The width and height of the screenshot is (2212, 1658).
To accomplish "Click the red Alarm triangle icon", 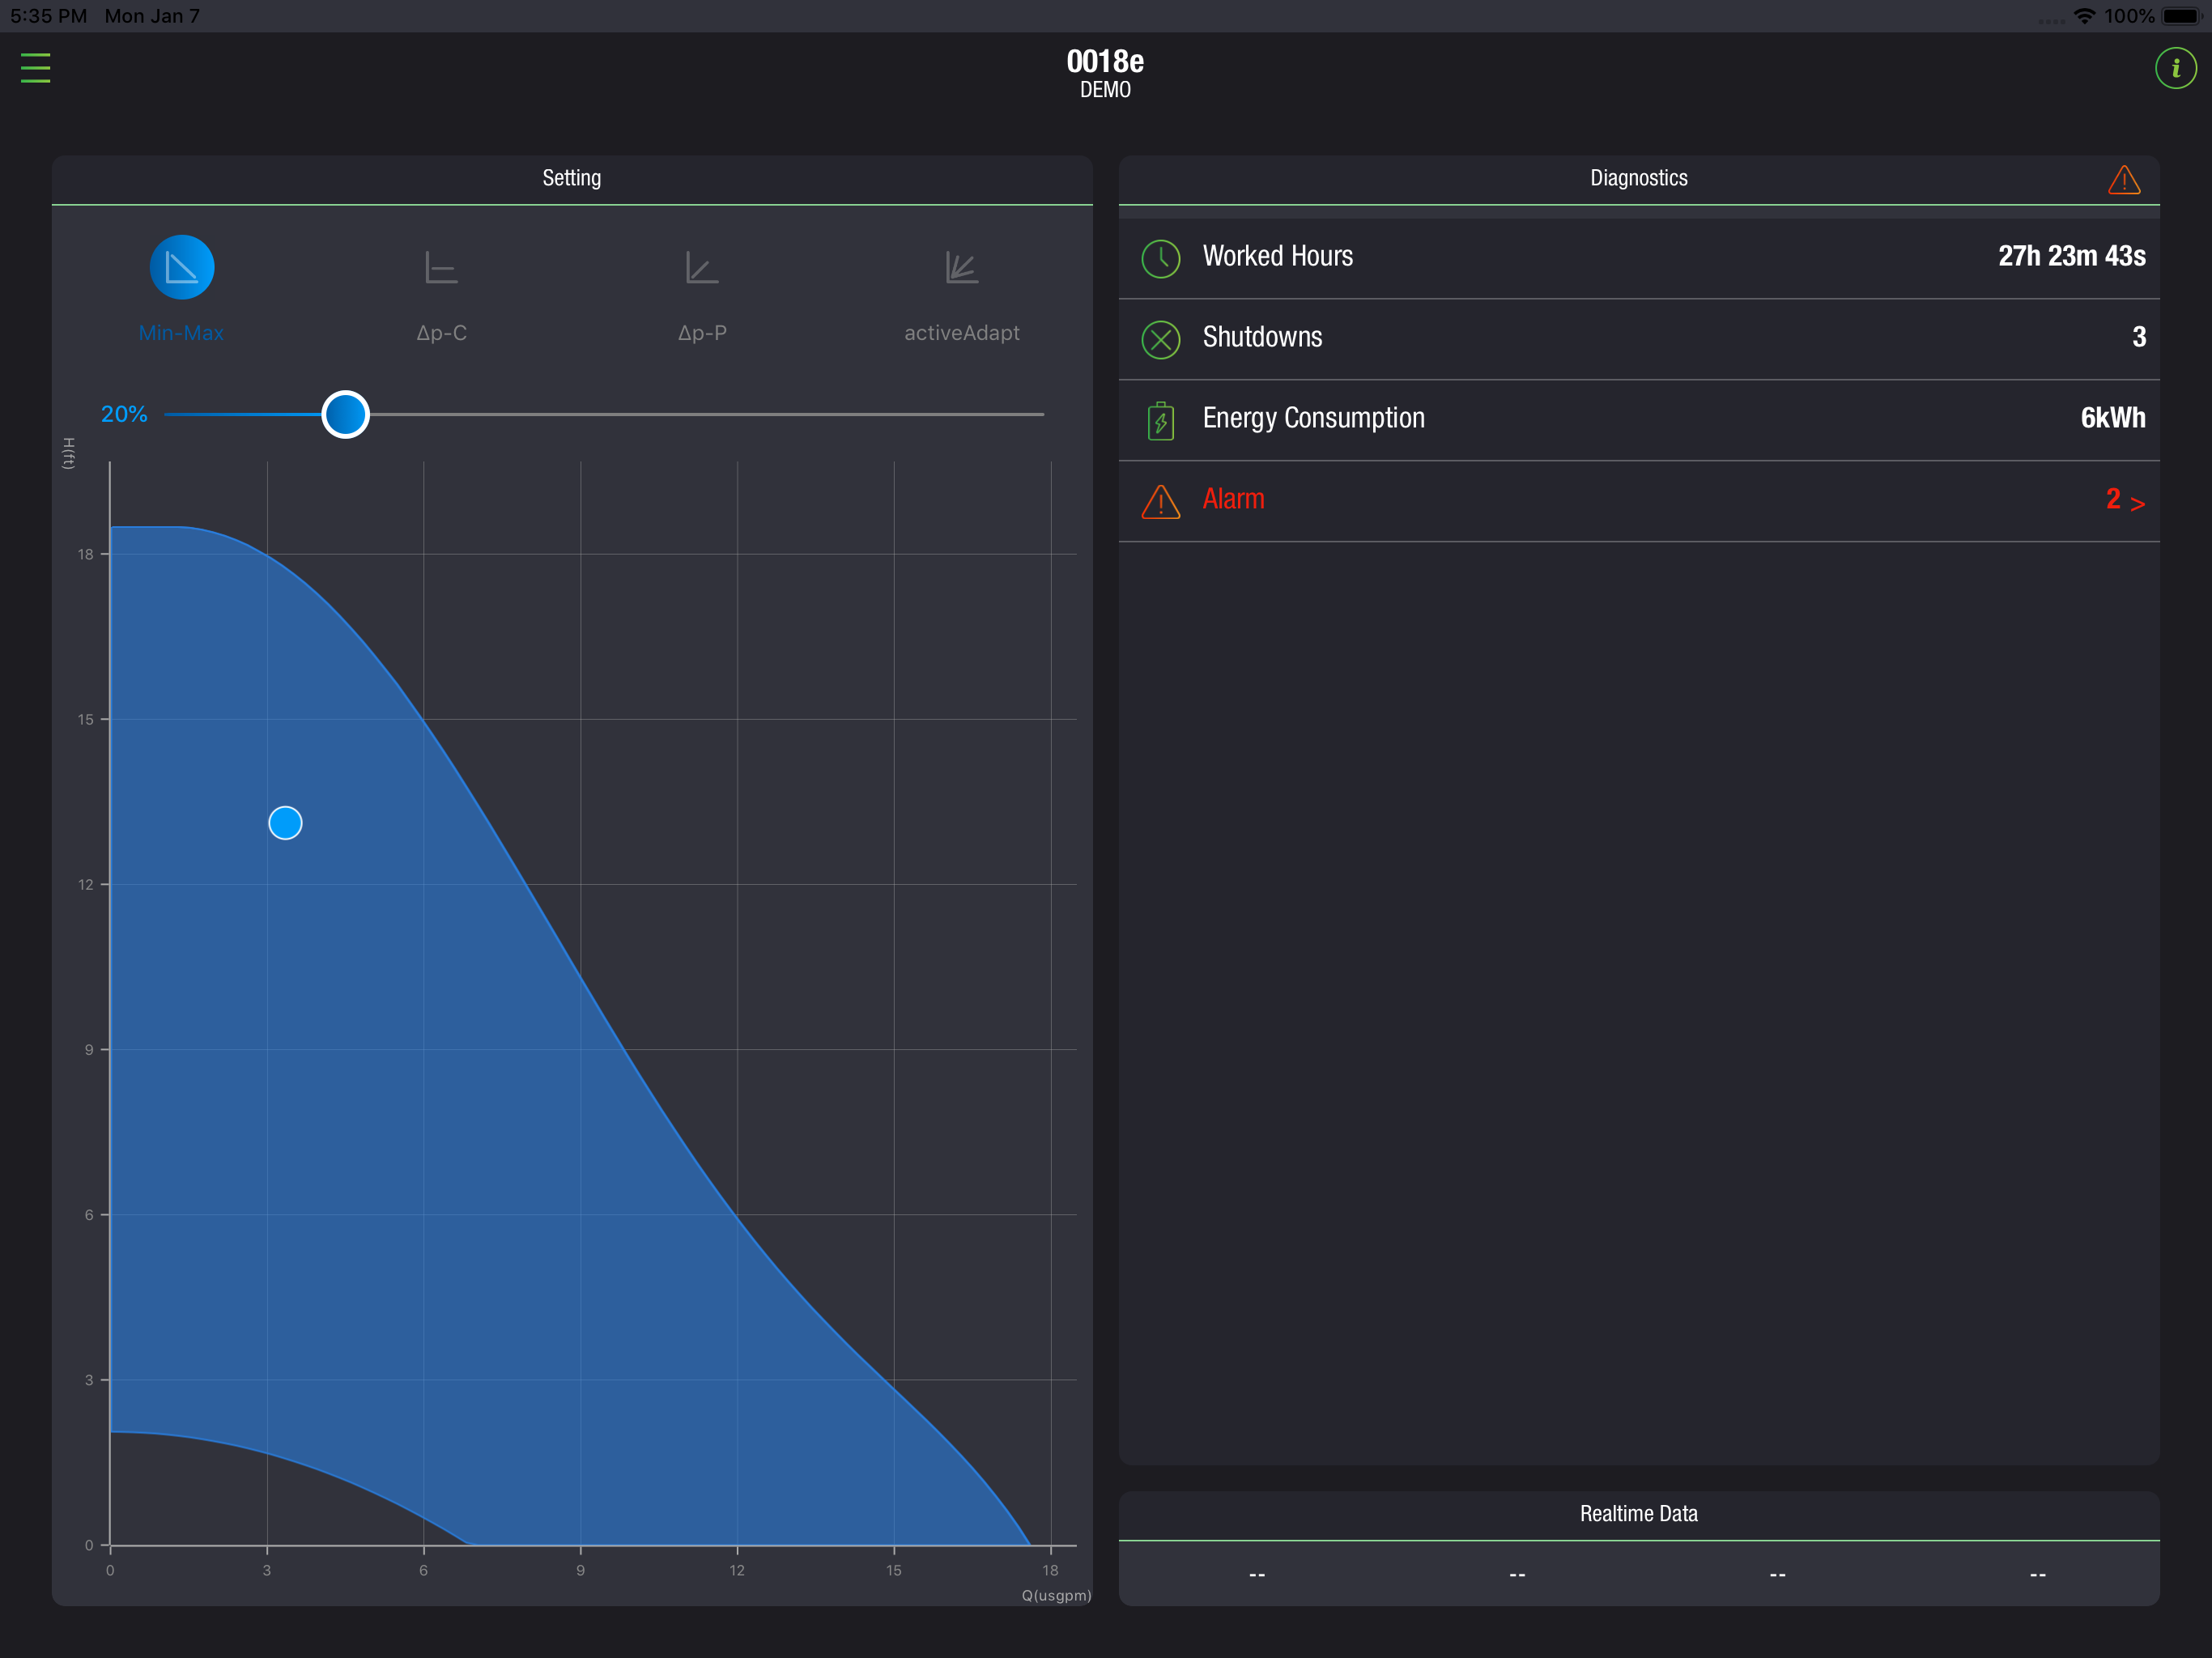I will pyautogui.click(x=1161, y=501).
